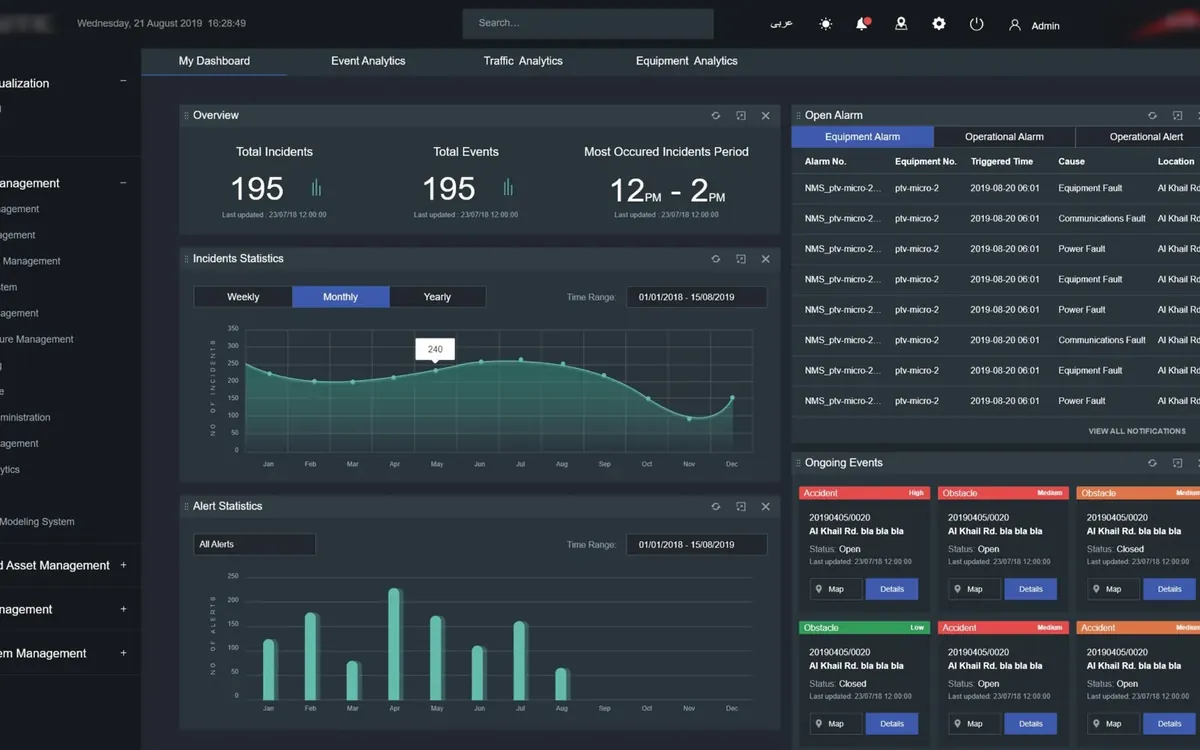Refresh the Incidents Statistics panel

tap(716, 259)
